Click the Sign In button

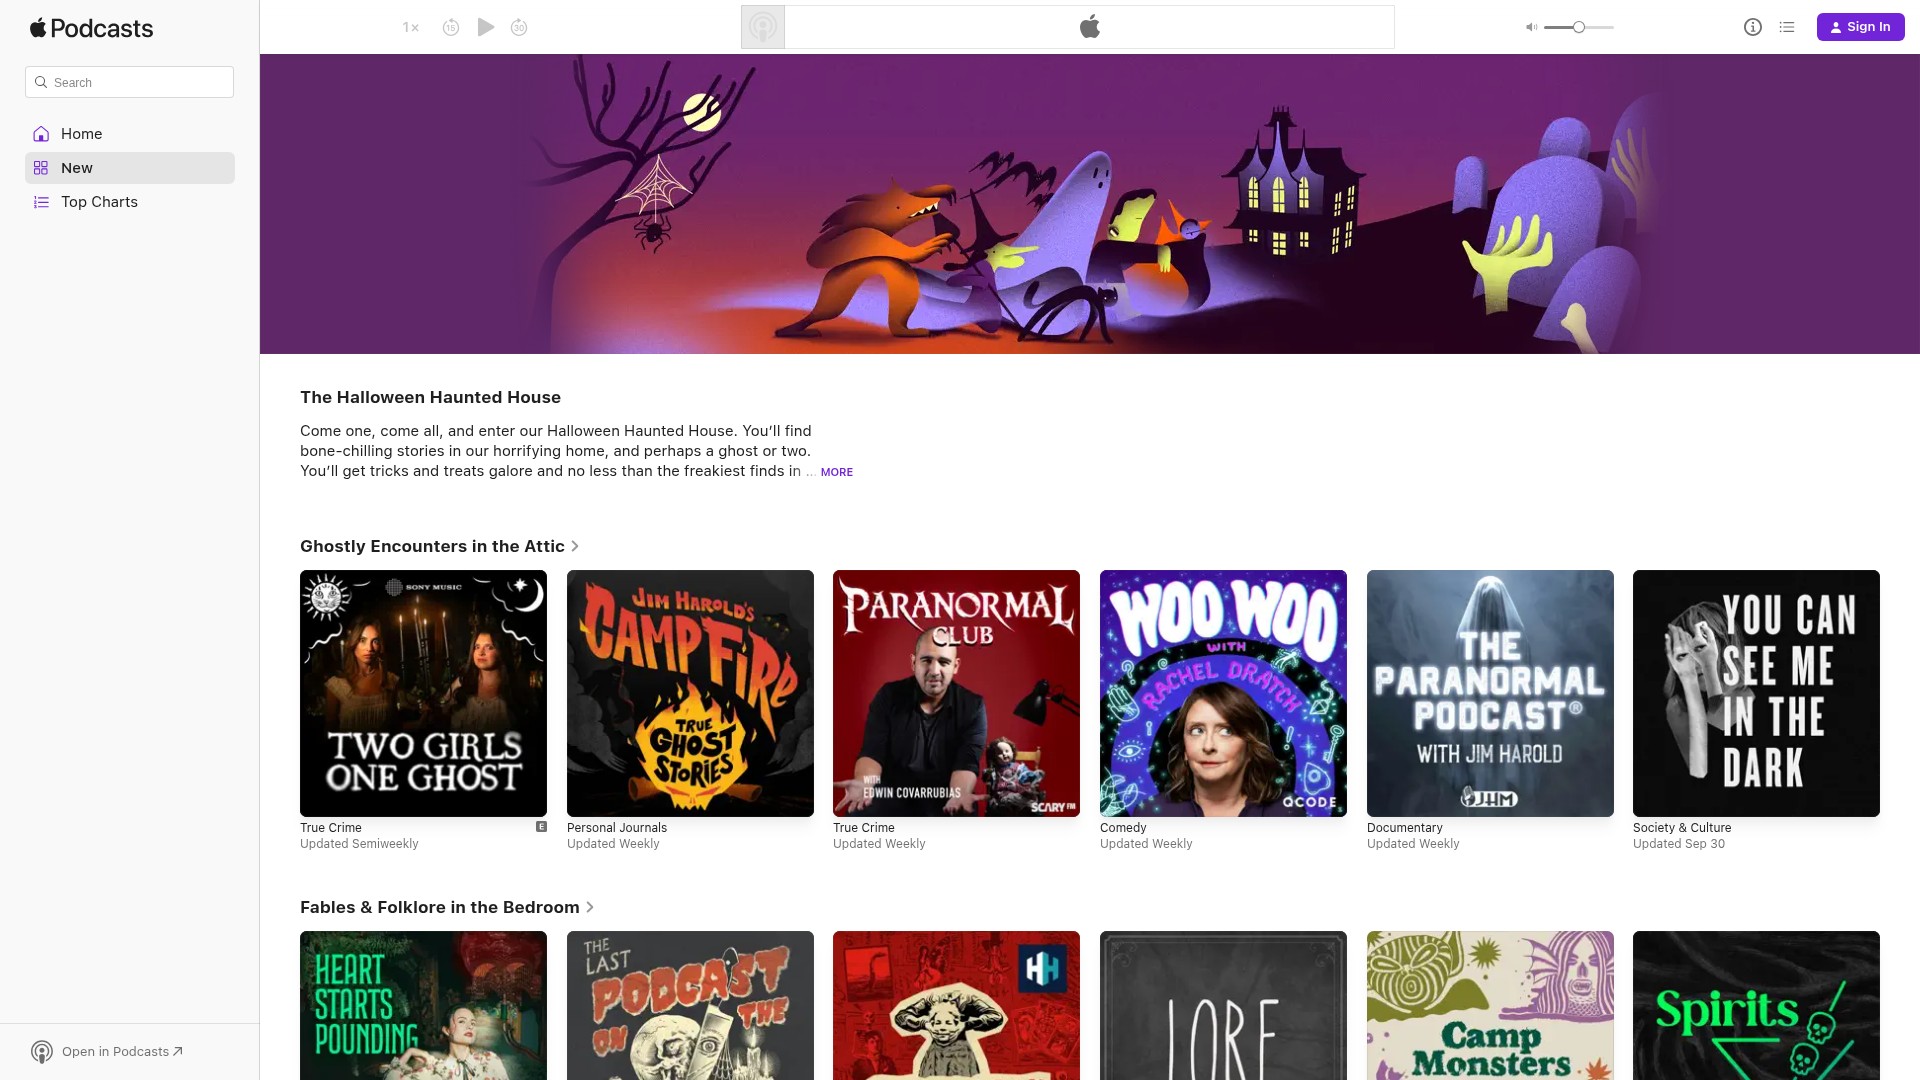[x=1860, y=27]
